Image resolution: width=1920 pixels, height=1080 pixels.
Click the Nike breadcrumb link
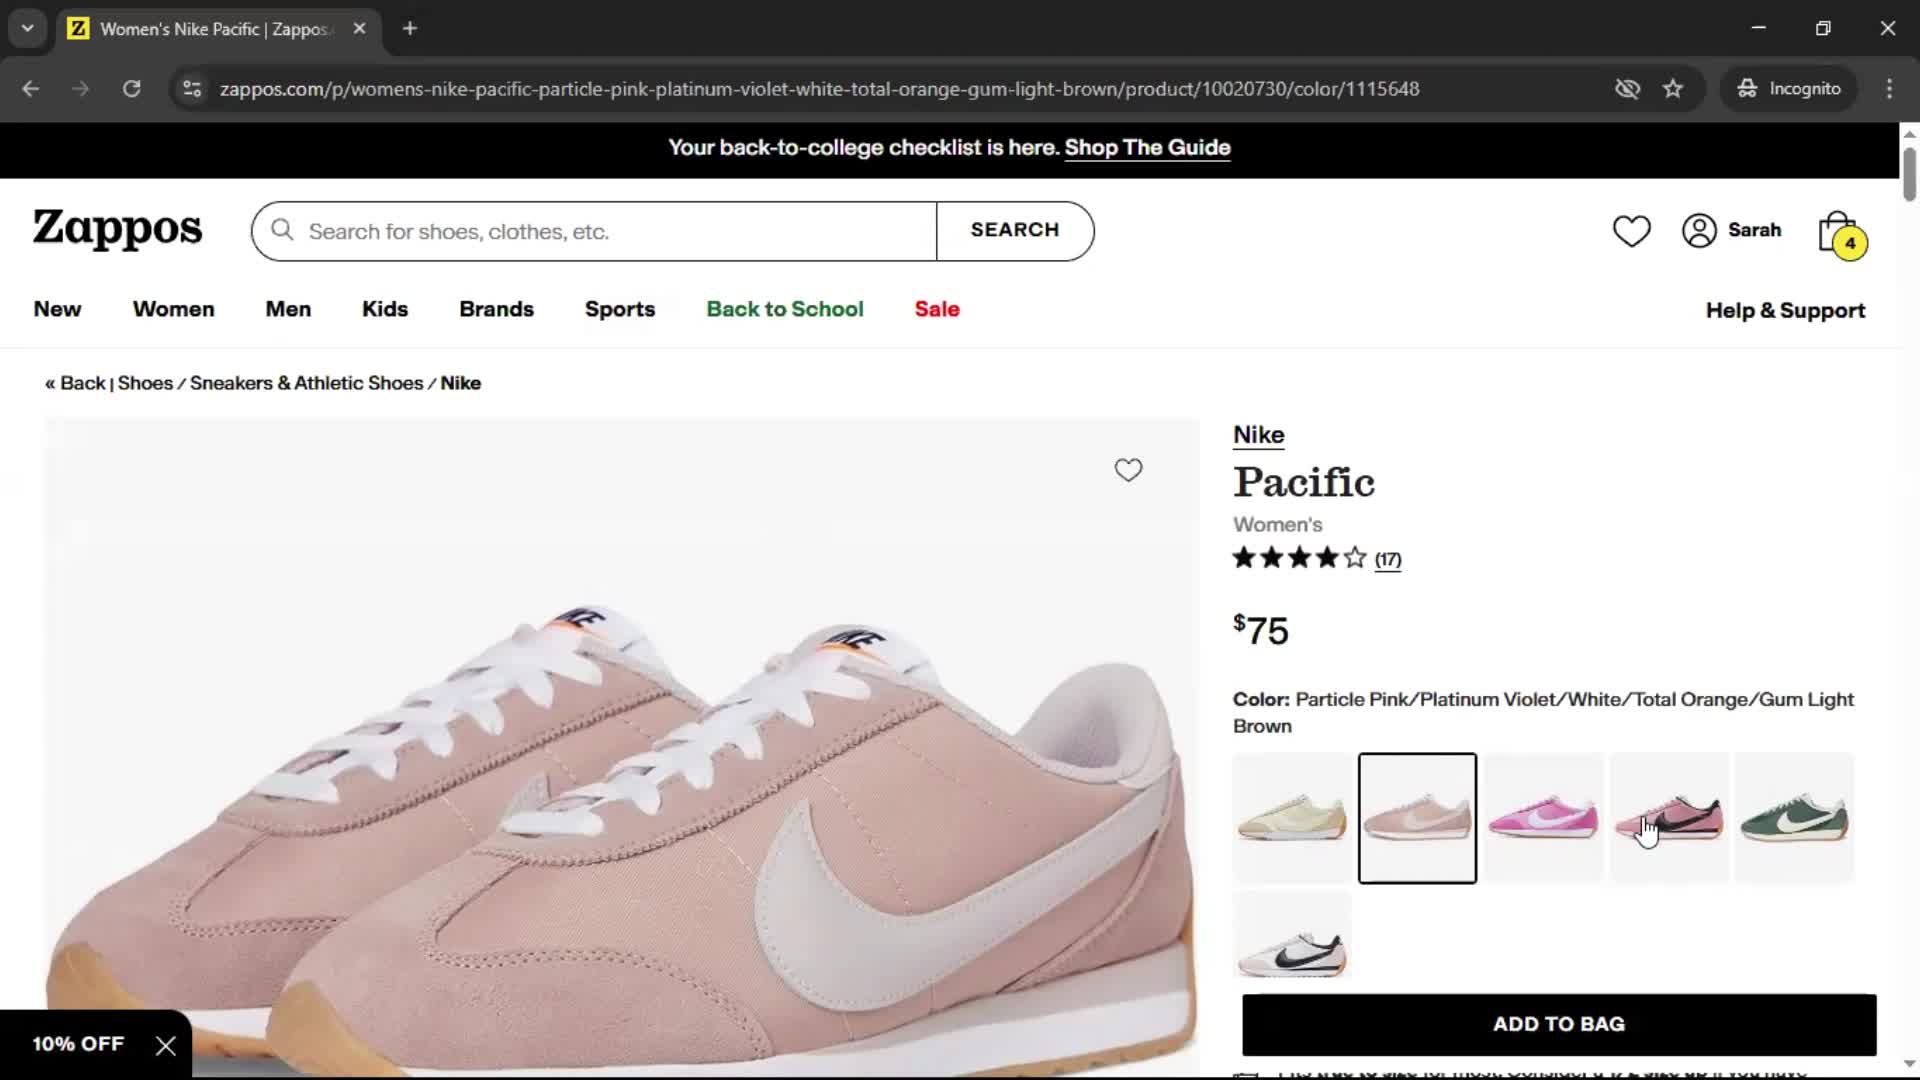[461, 383]
